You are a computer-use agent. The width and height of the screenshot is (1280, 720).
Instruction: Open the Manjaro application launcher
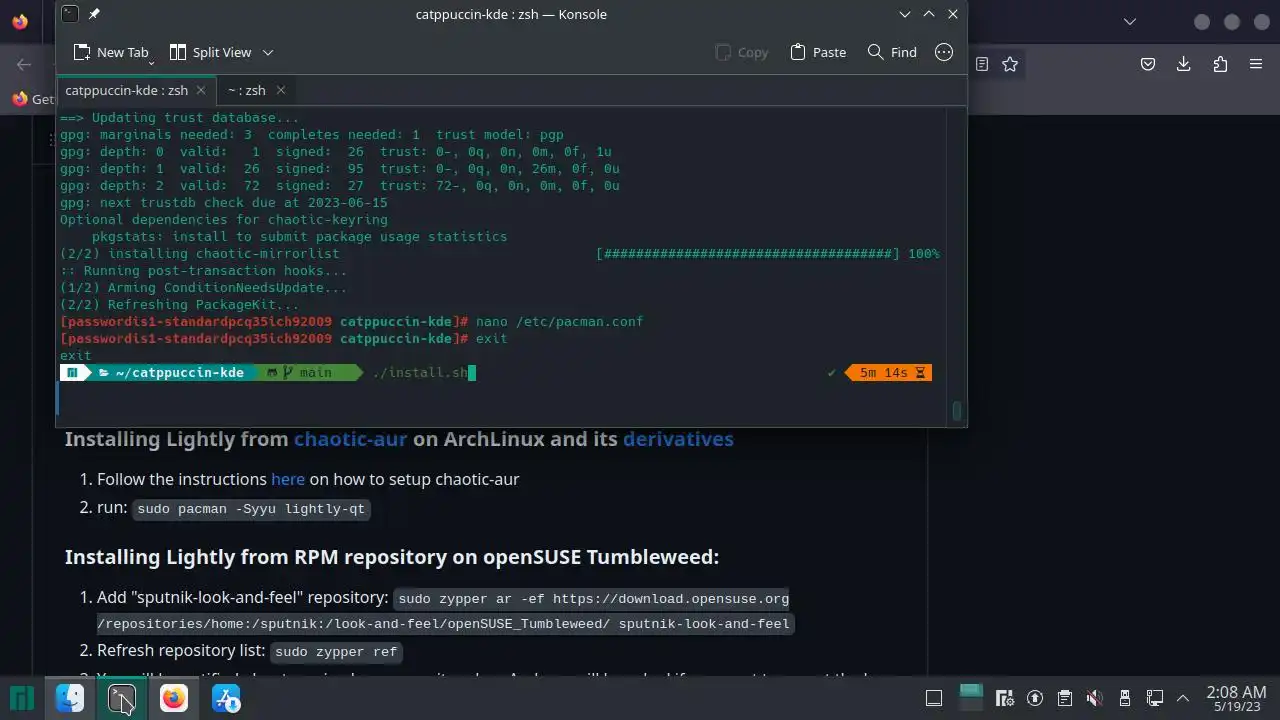pyautogui.click(x=22, y=698)
